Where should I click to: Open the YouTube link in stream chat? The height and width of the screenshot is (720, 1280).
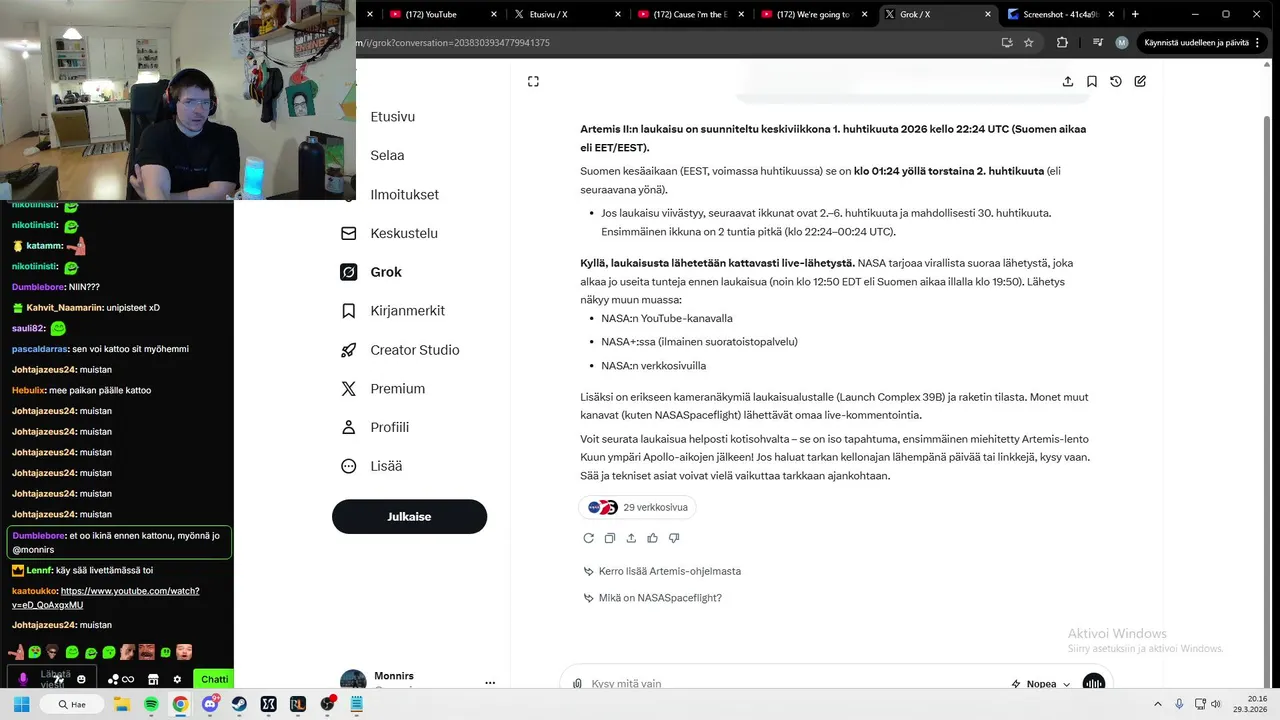105,598
